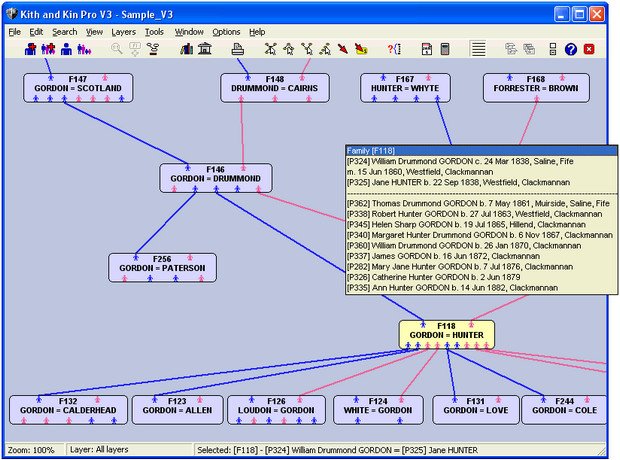Click the report page toolbar icon
The height and width of the screenshot is (460, 620).
pyautogui.click(x=427, y=49)
